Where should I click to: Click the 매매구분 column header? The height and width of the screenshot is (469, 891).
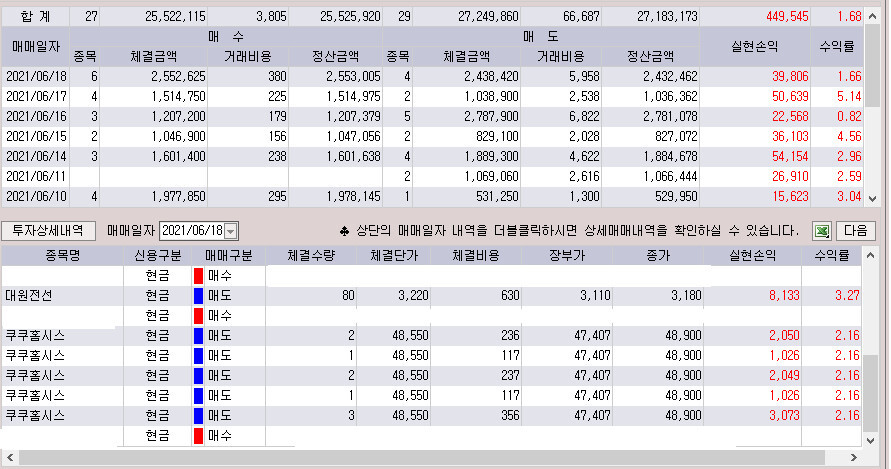pyautogui.click(x=228, y=255)
